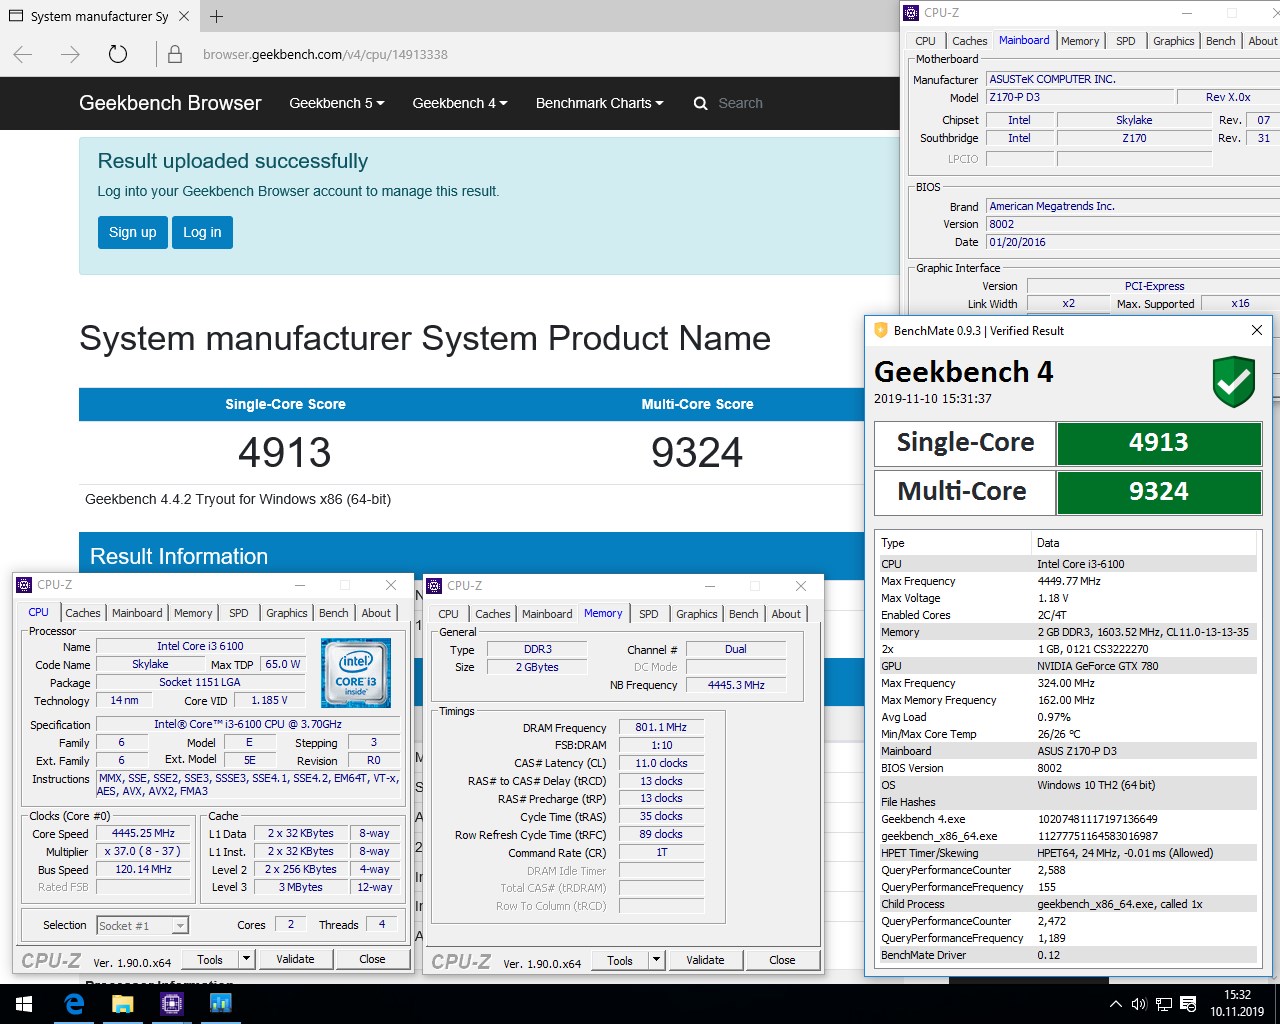Close the BenchMate Verified Result window
Image resolution: width=1280 pixels, height=1024 pixels.
coord(1257,330)
